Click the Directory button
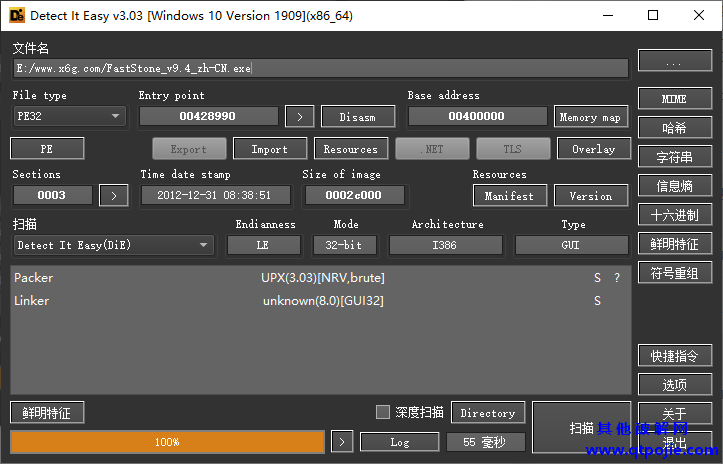Image resolution: width=723 pixels, height=464 pixels. [x=488, y=412]
